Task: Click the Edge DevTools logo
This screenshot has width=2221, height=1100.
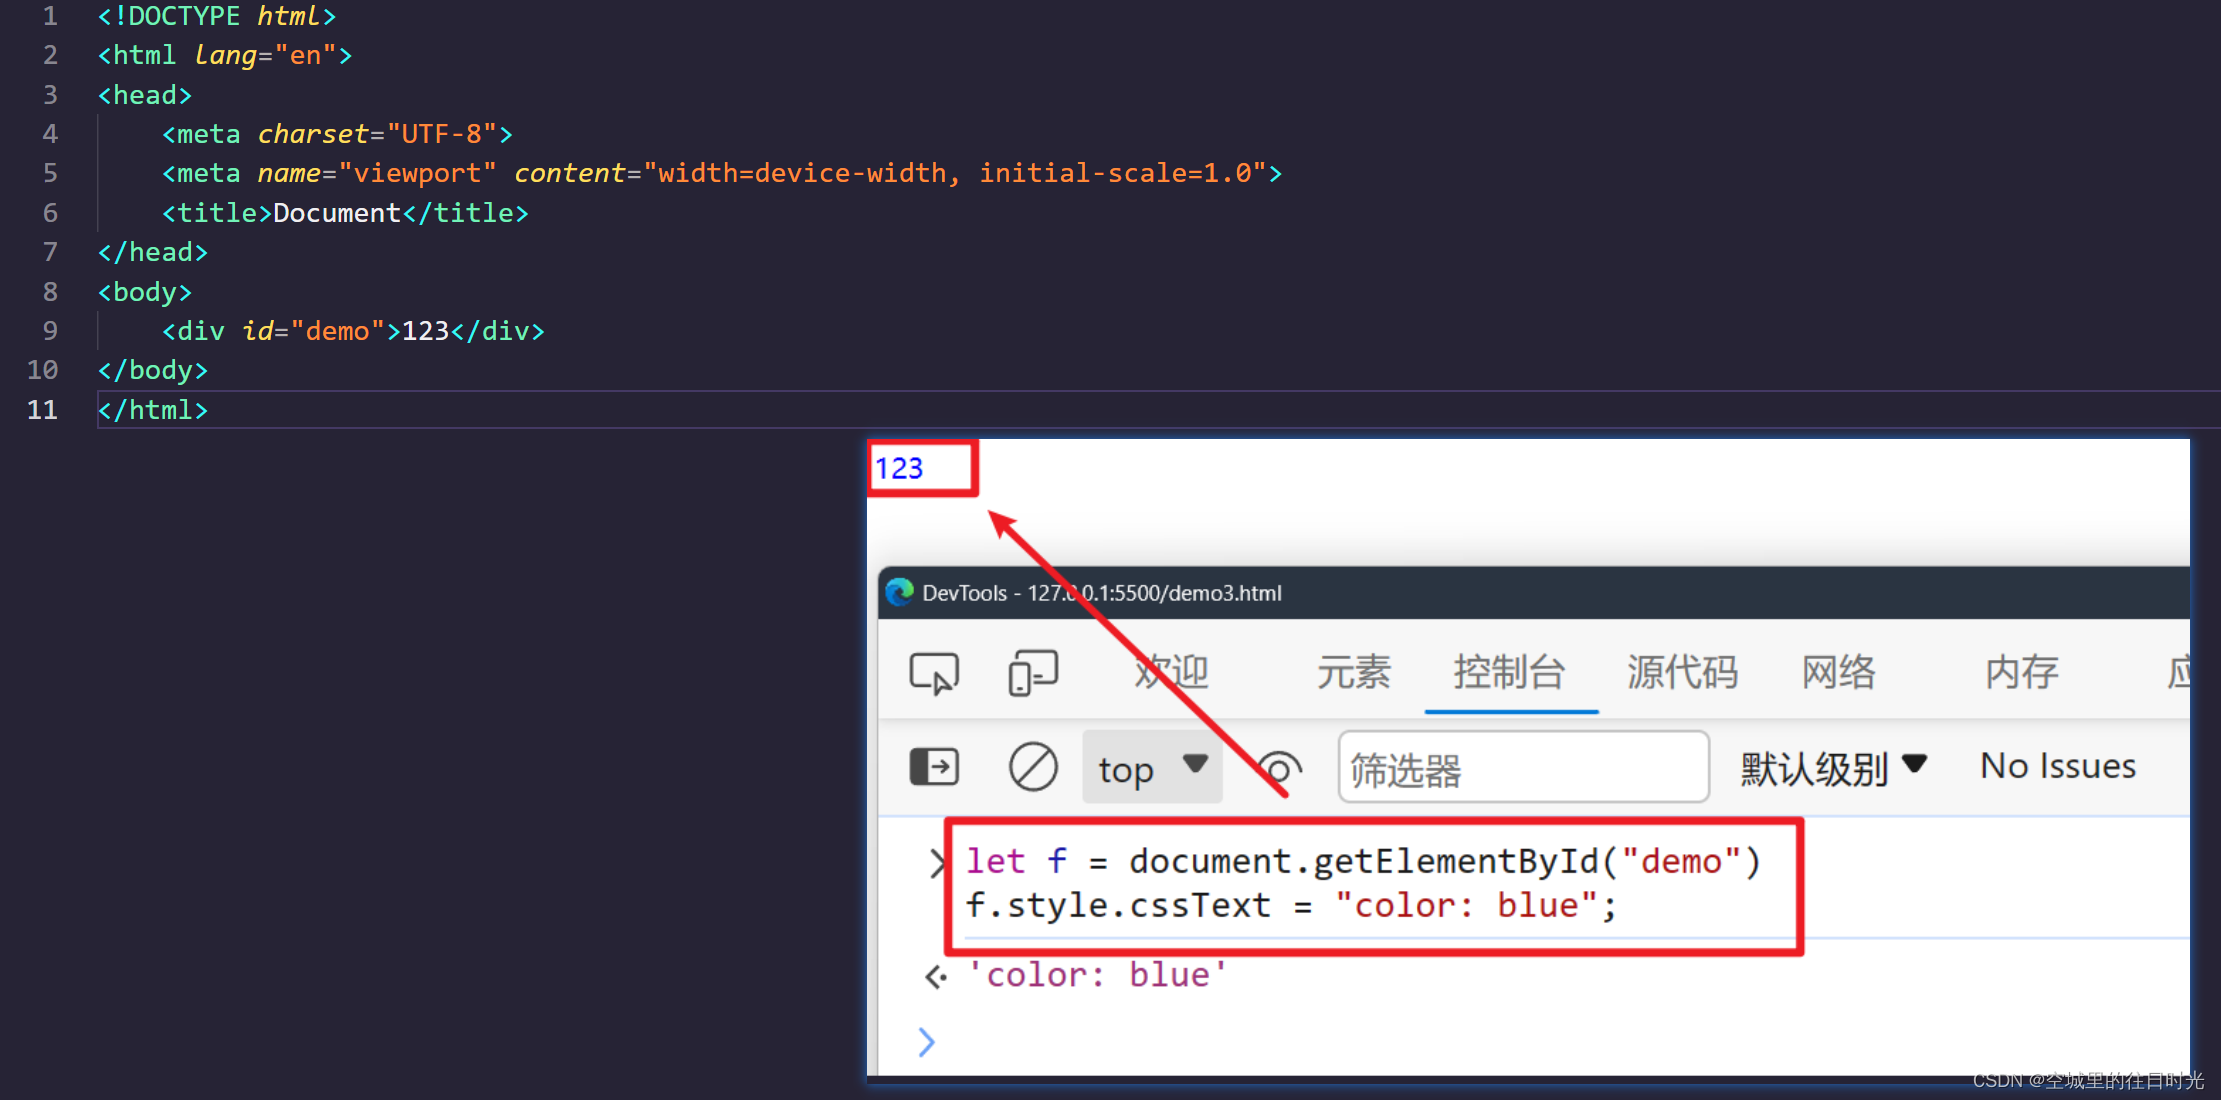Action: coord(901,592)
